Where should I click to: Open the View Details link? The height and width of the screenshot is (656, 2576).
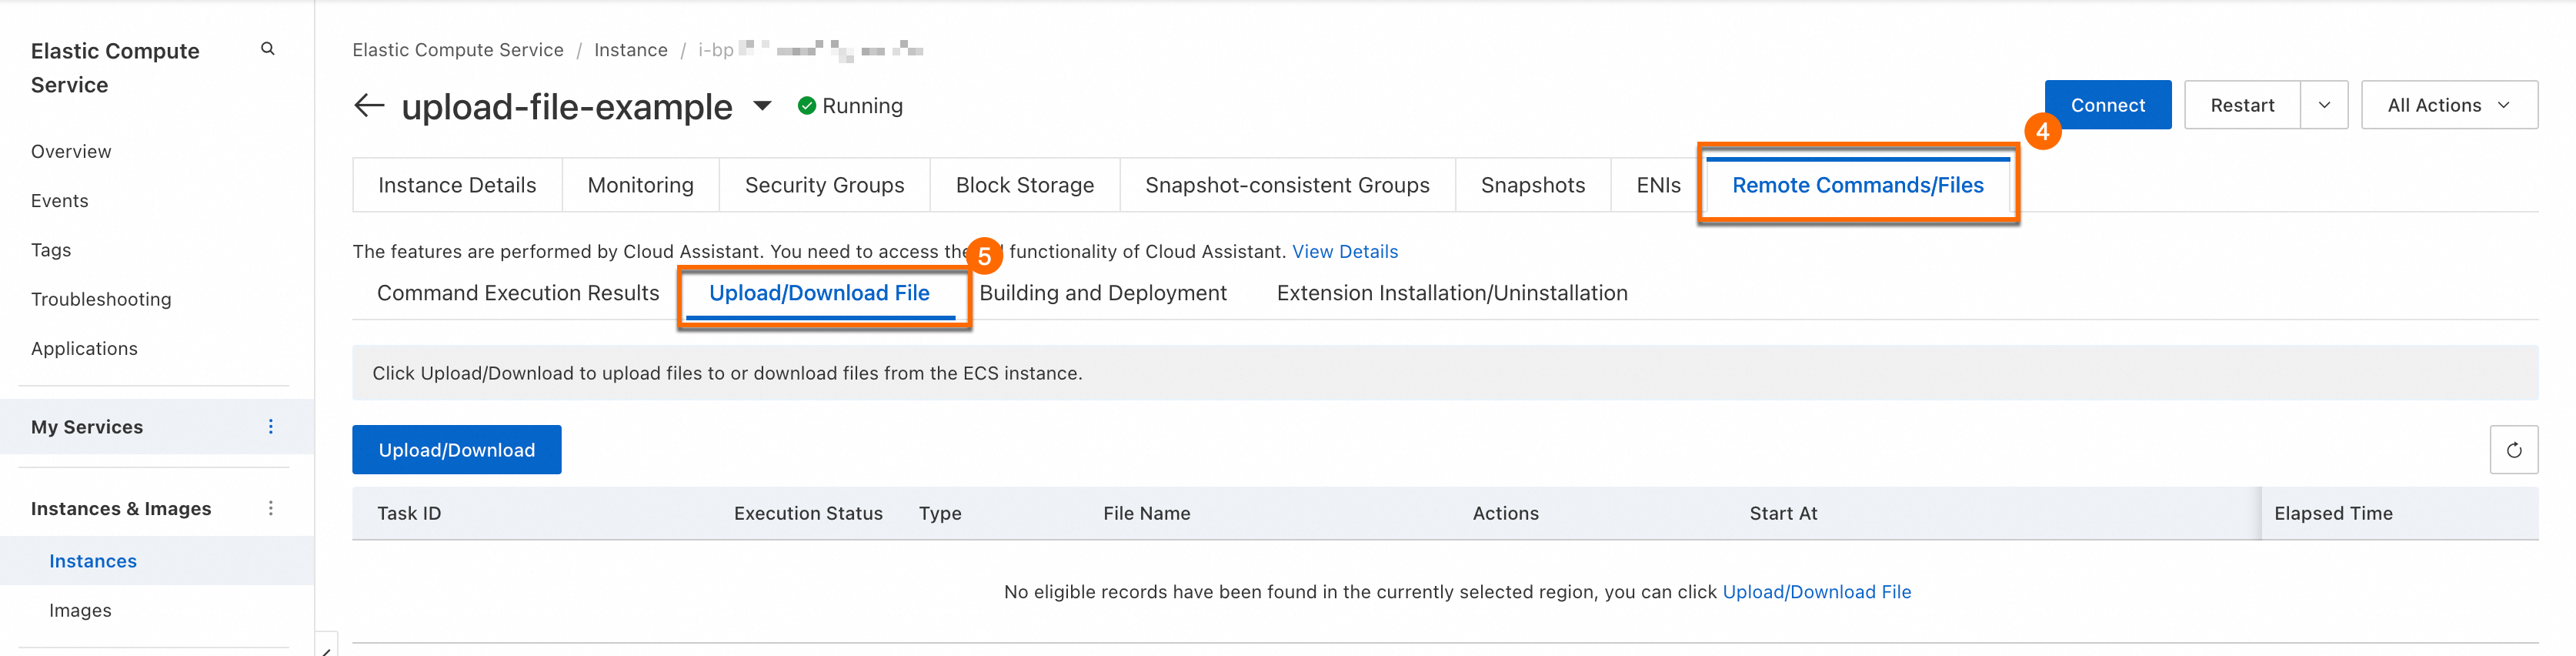[x=1344, y=251]
